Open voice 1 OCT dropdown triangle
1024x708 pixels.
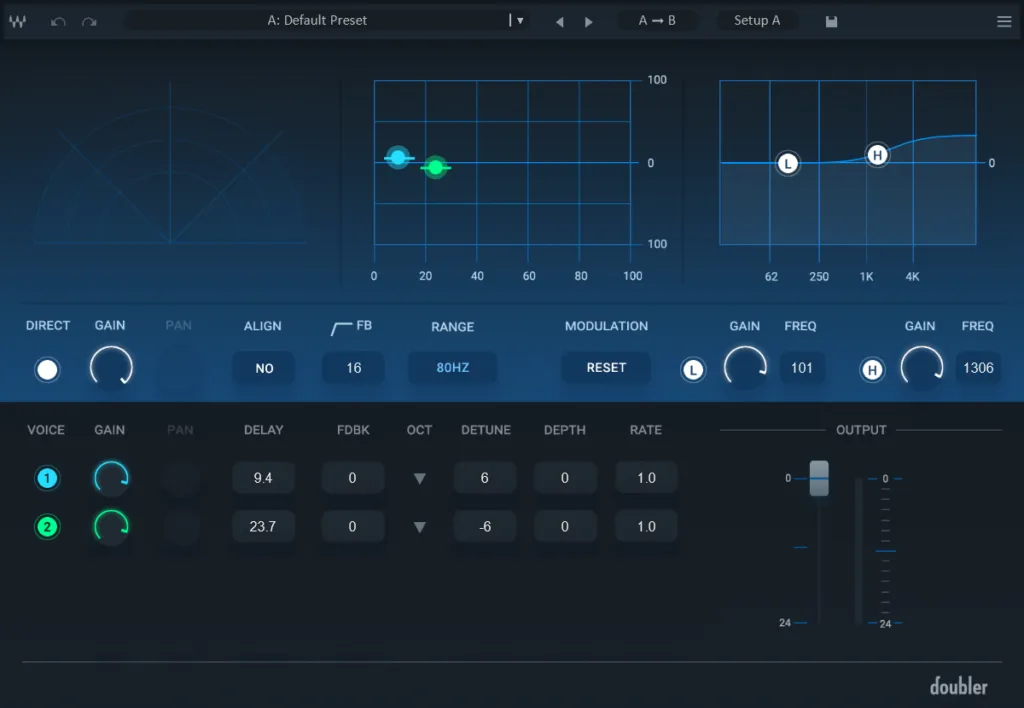click(419, 479)
